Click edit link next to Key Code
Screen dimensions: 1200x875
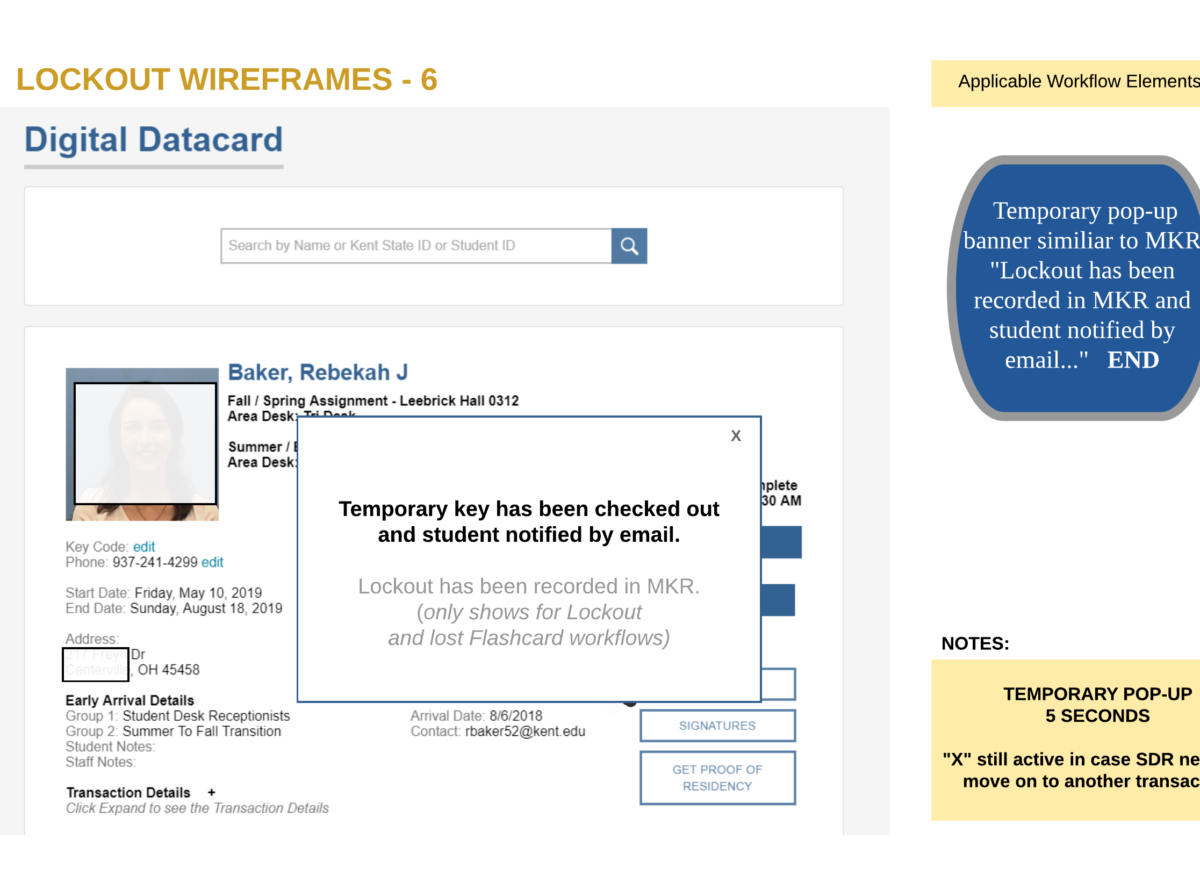coord(144,547)
